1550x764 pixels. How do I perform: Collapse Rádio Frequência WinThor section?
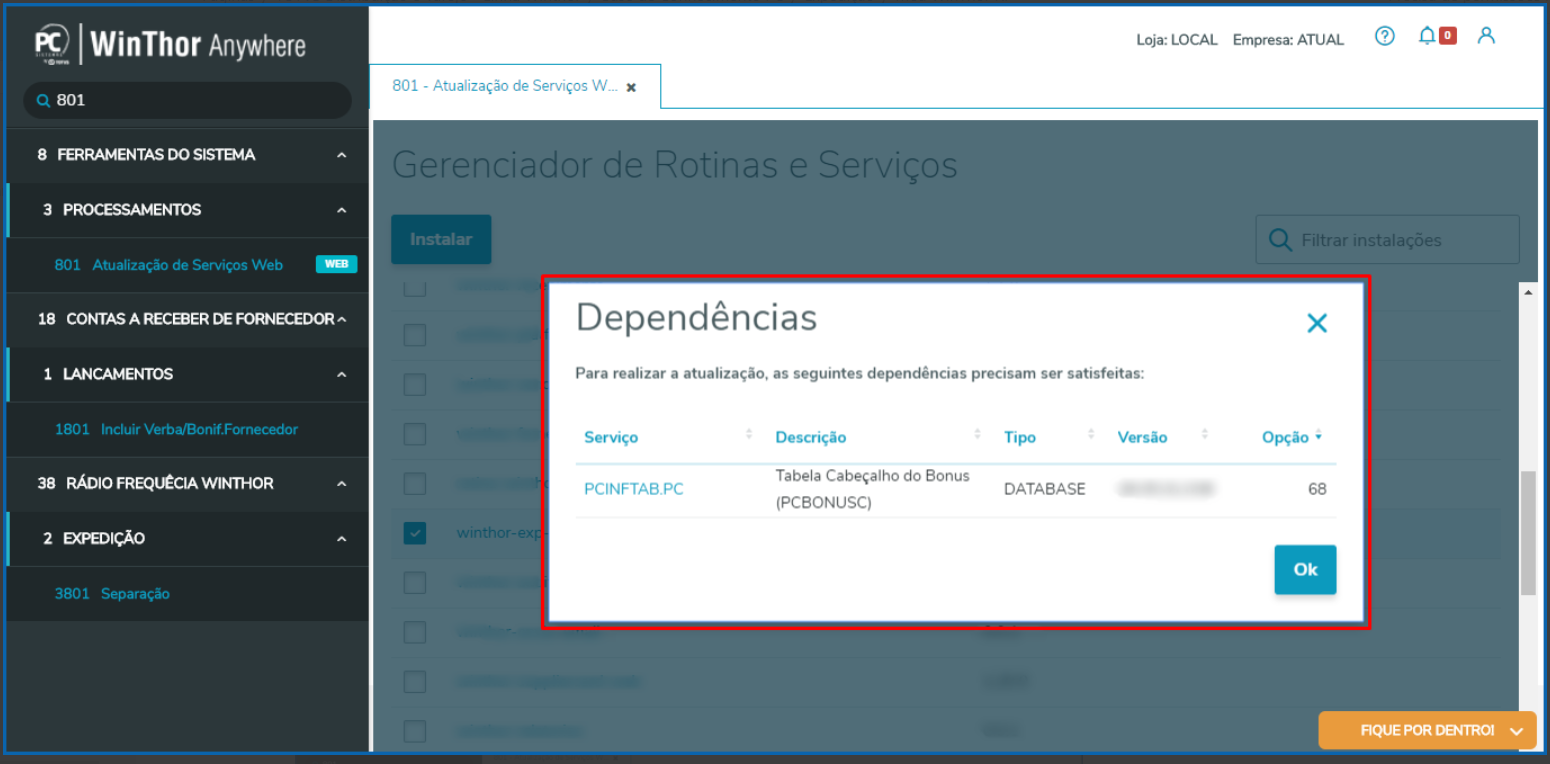(342, 483)
